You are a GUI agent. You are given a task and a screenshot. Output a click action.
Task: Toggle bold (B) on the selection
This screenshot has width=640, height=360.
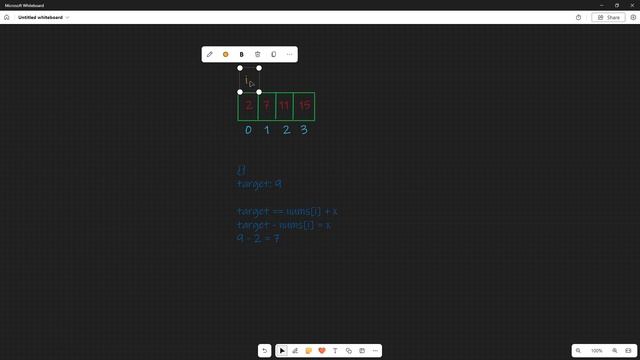(242, 54)
